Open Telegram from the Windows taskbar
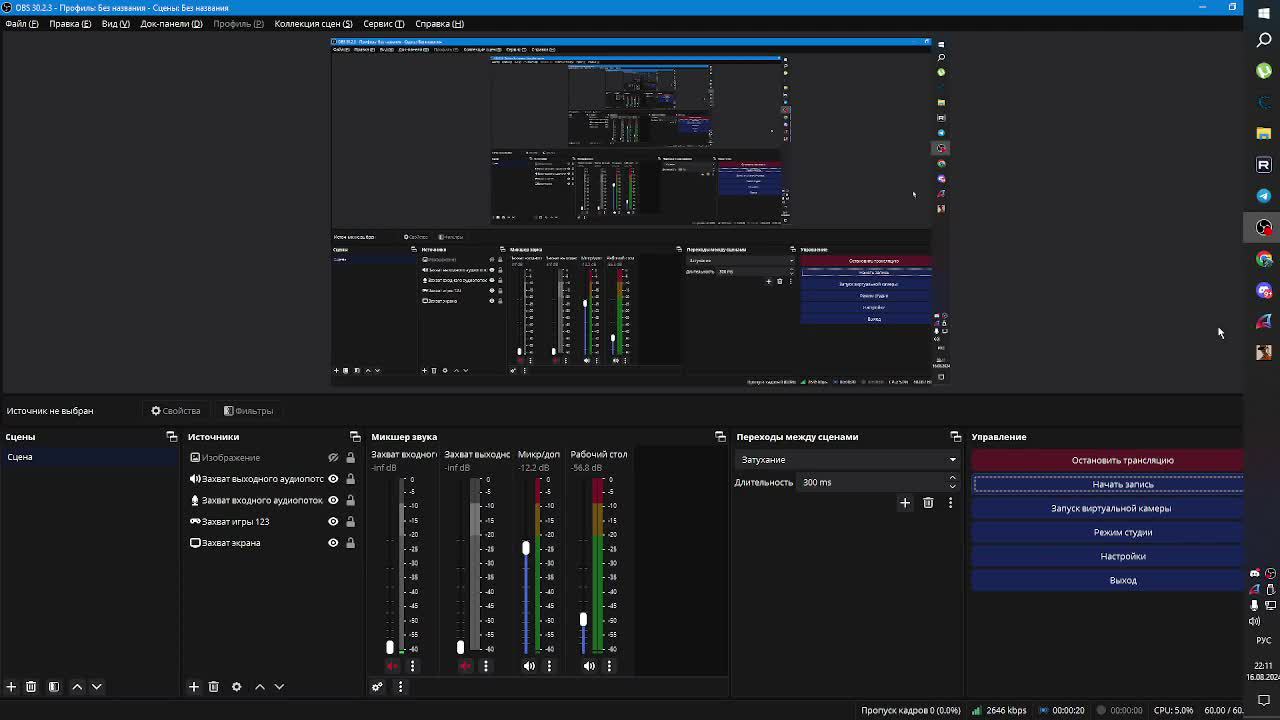1280x720 pixels. [1264, 196]
